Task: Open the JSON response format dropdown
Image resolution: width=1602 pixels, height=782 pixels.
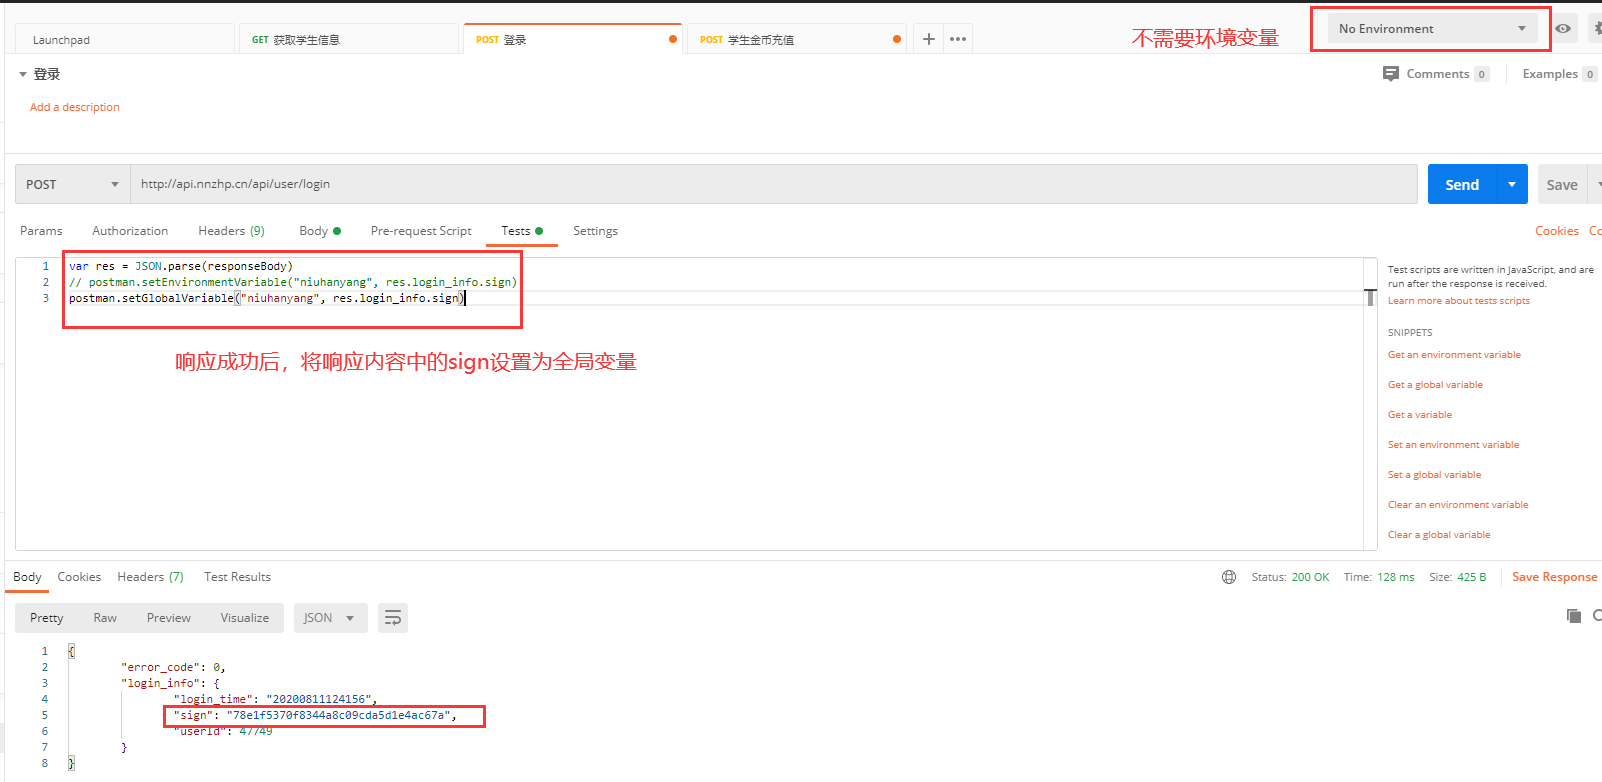Action: (x=329, y=618)
